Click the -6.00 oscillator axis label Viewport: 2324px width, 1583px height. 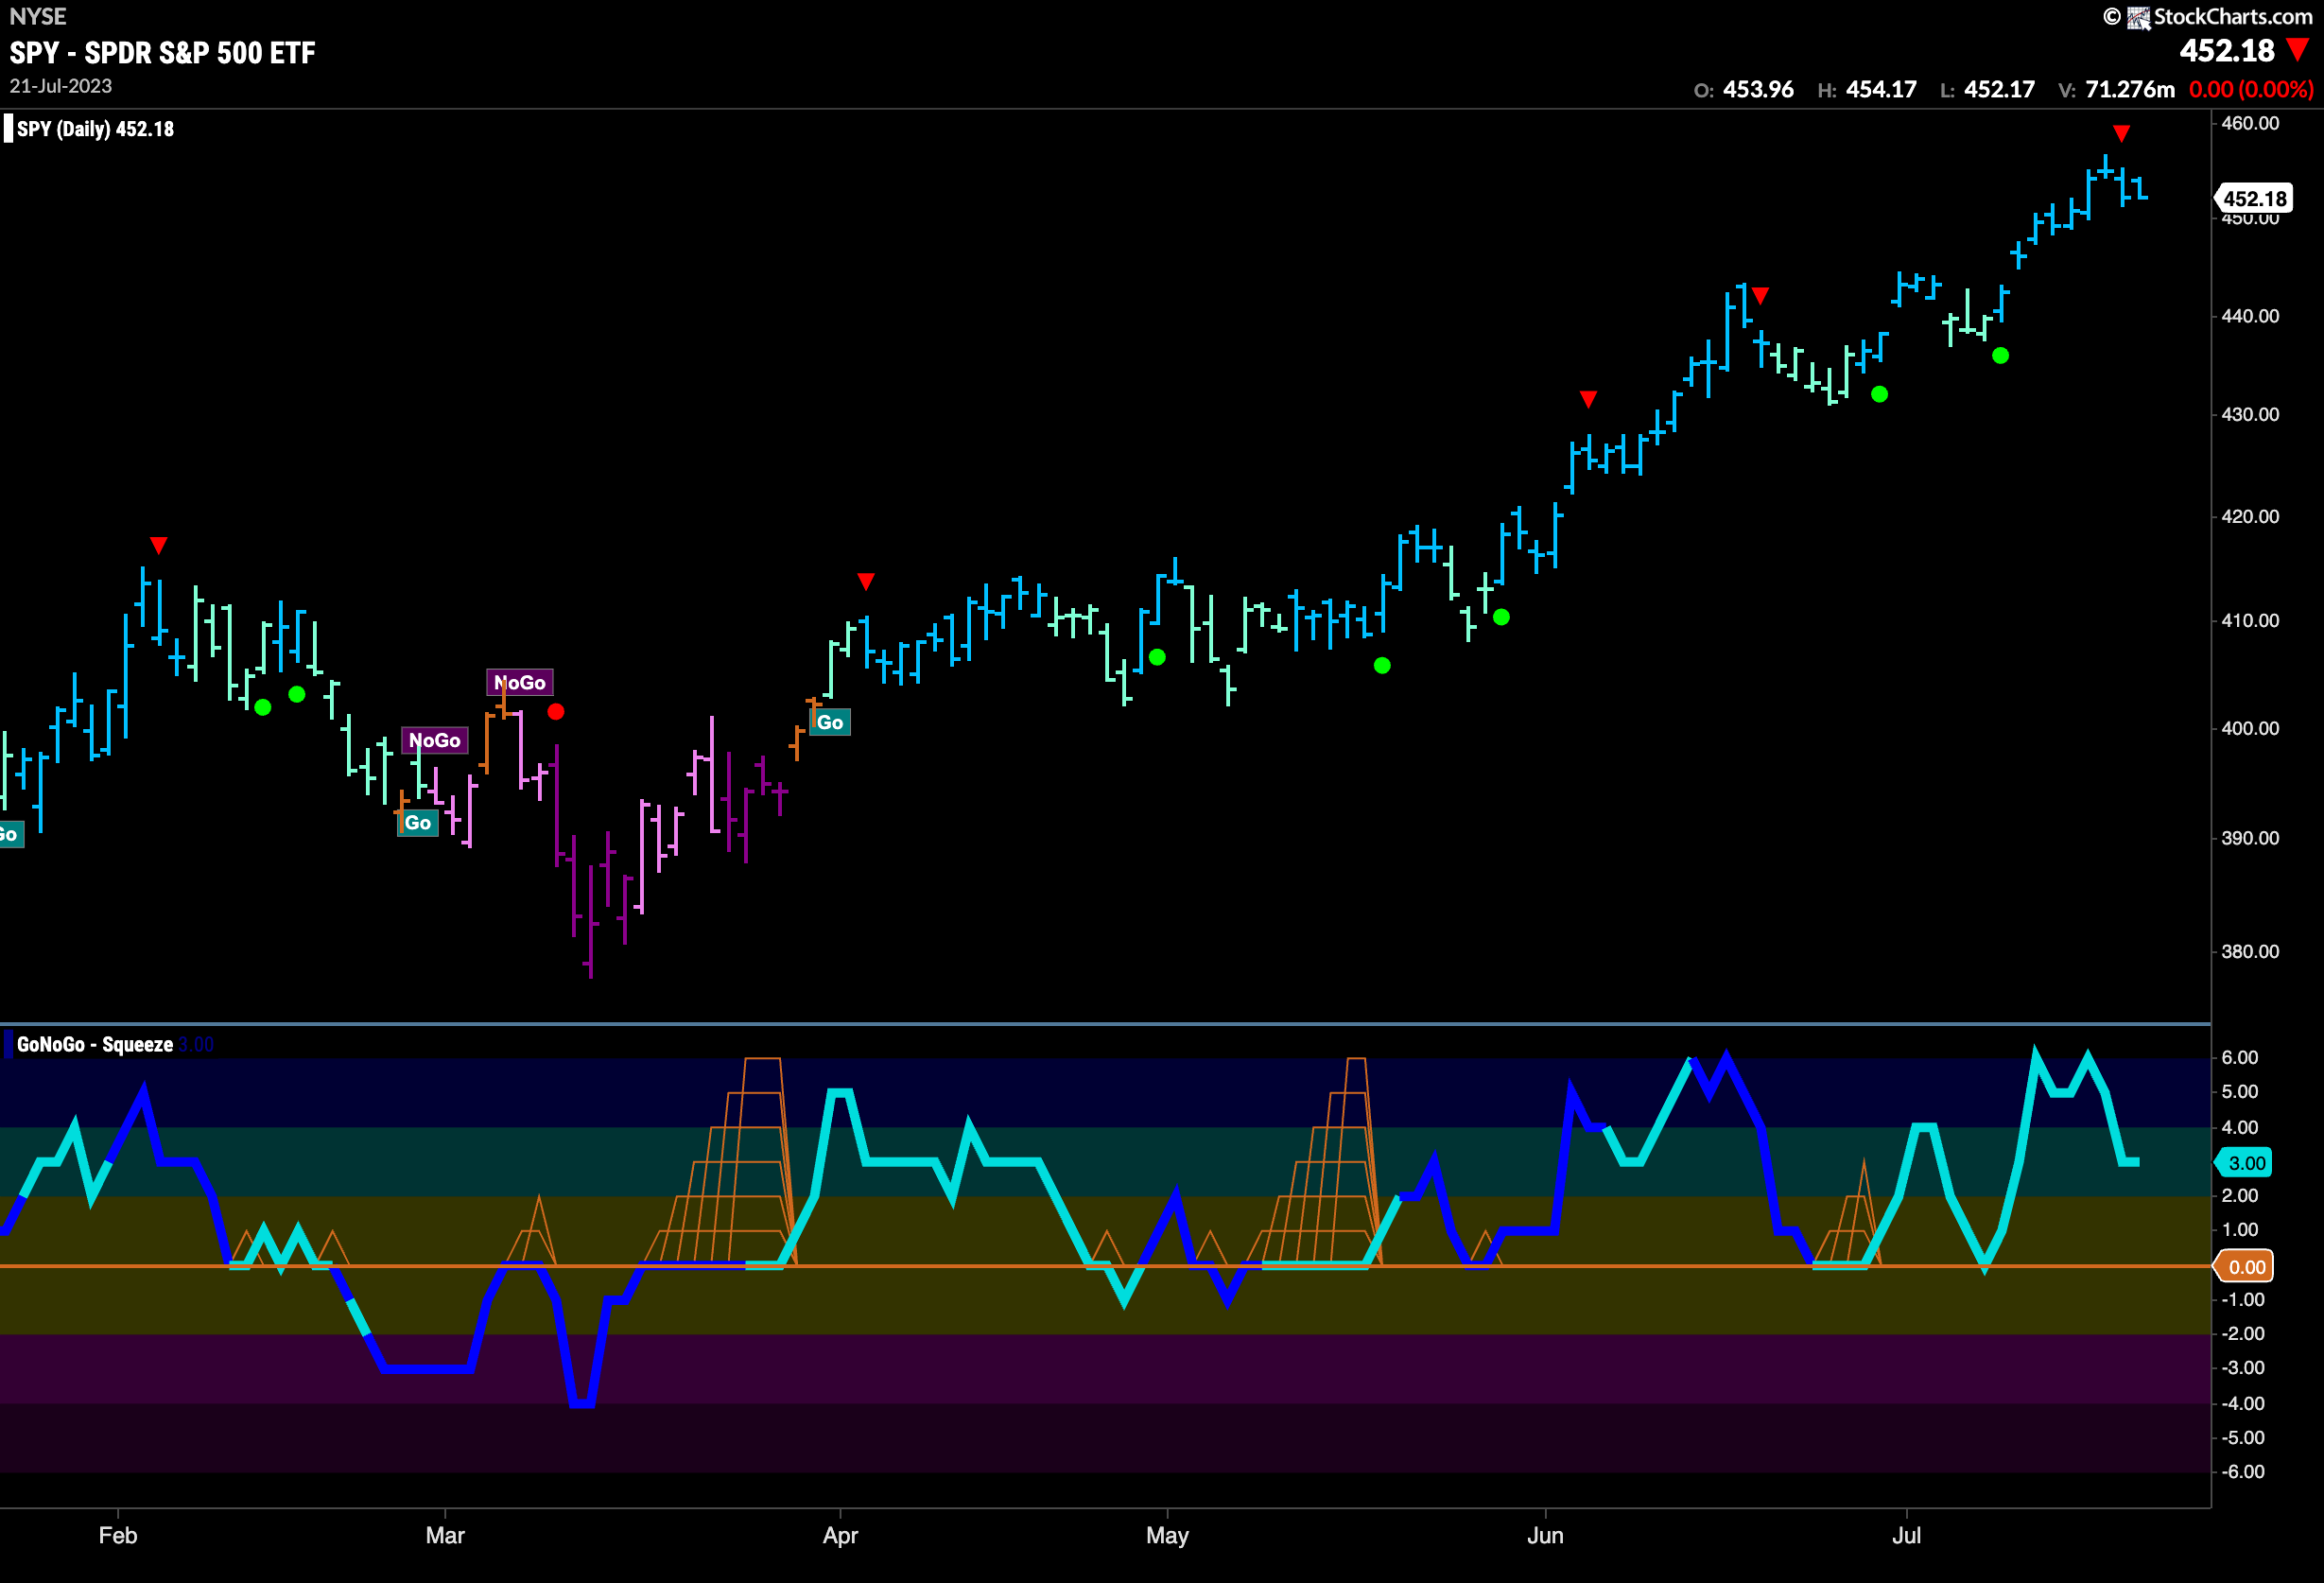click(2242, 1471)
